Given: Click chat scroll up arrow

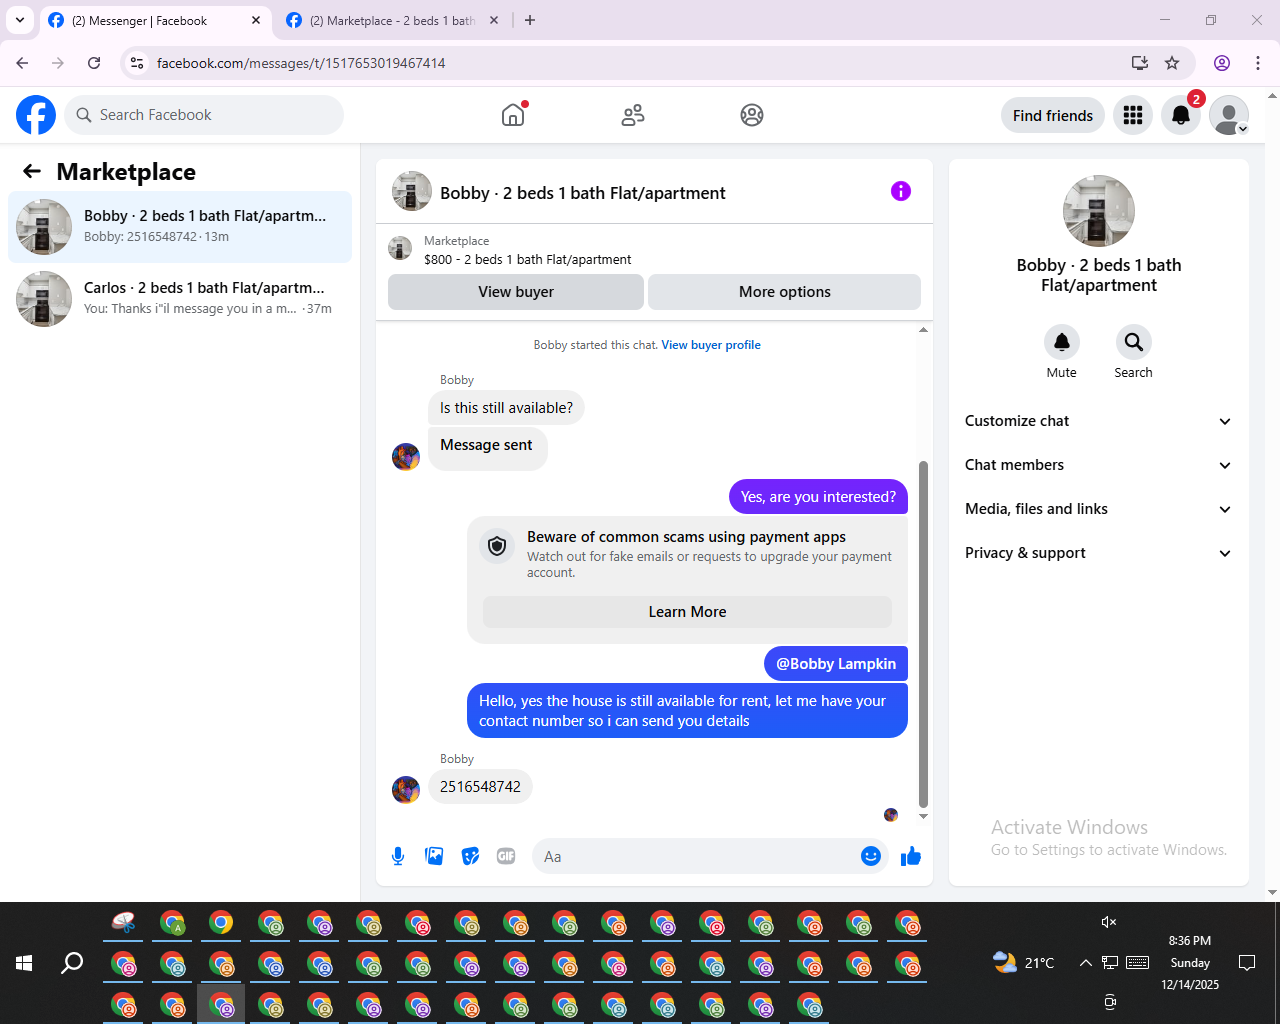Looking at the screenshot, I should tap(923, 329).
